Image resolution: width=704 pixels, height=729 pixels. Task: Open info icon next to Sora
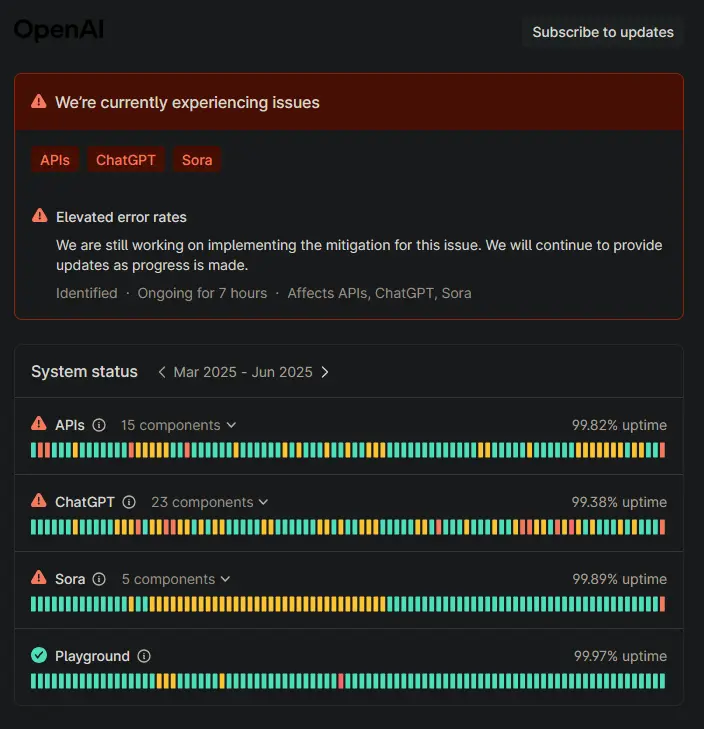click(99, 579)
